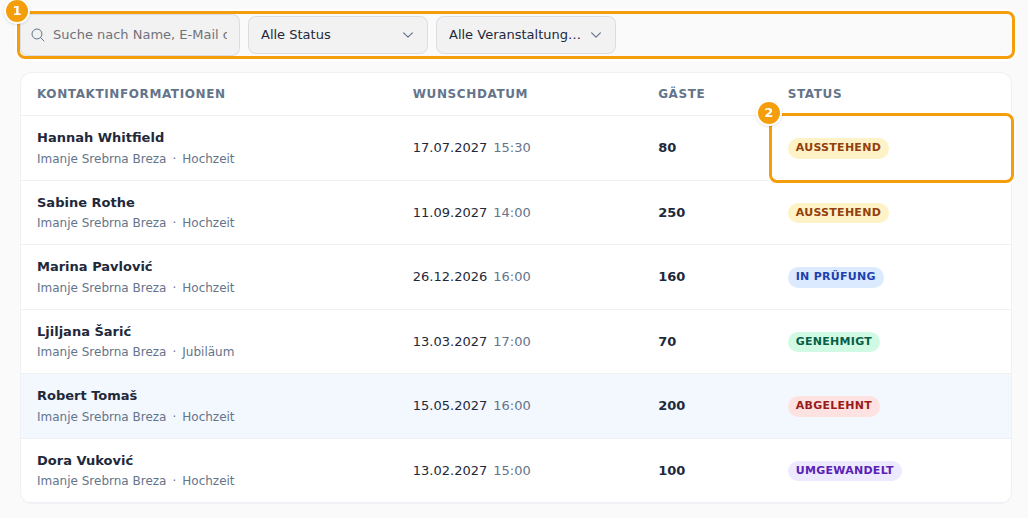
Task: Select the date 17.07.2027 15:30
Action: point(471,148)
